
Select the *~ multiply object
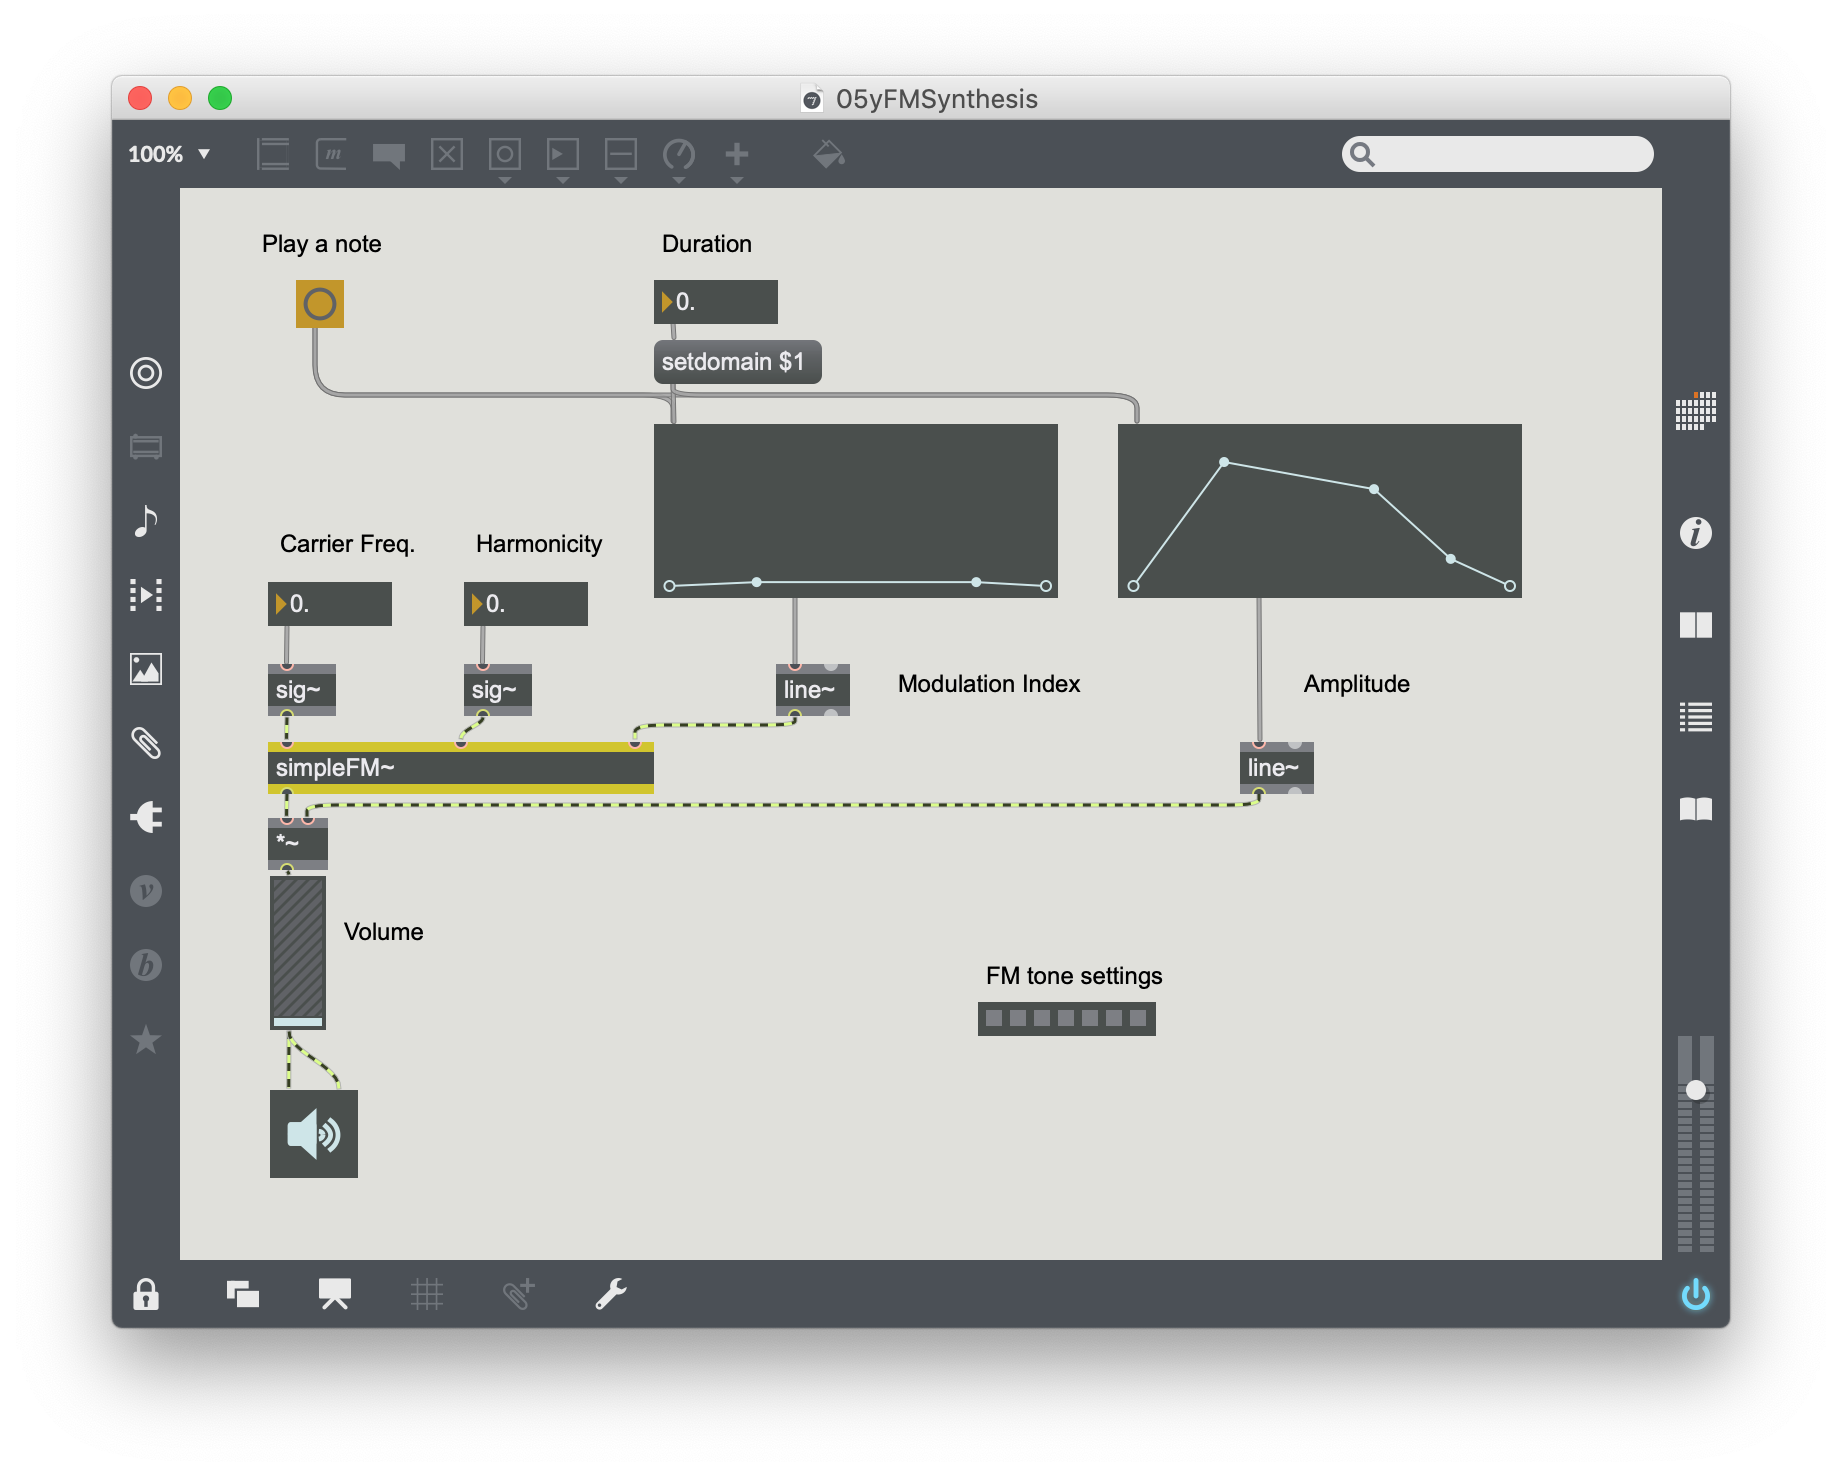point(298,844)
